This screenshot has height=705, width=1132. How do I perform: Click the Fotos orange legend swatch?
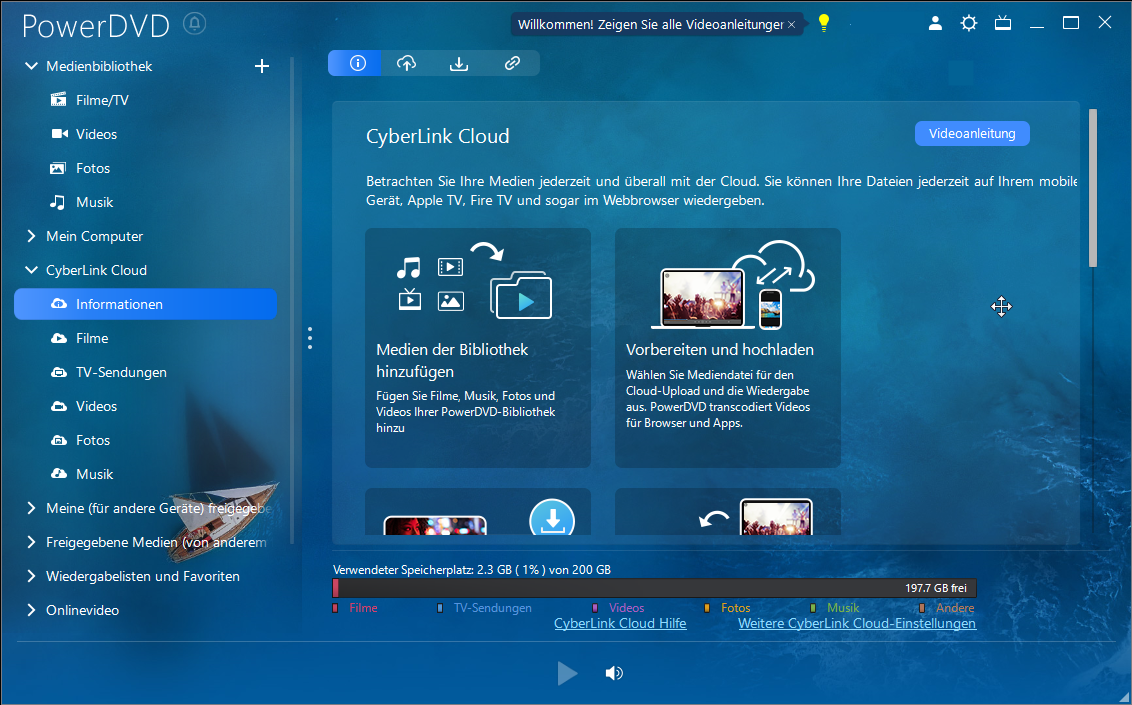708,608
